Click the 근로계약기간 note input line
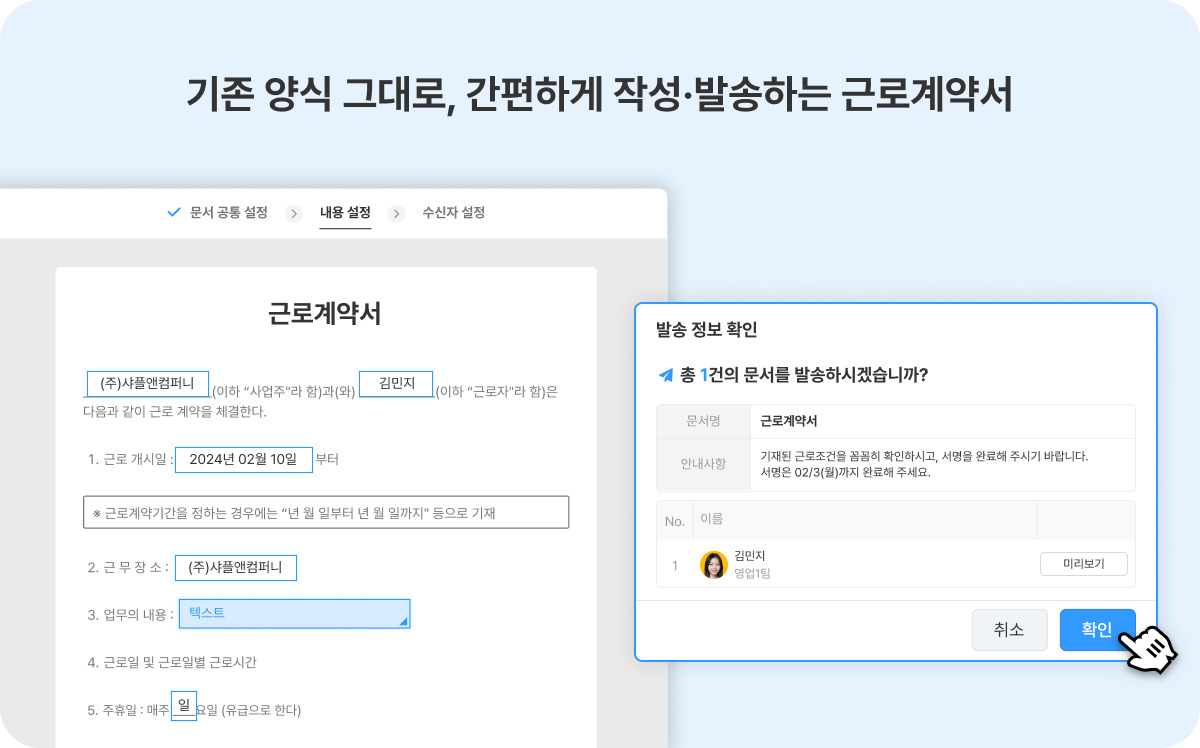 click(x=325, y=512)
